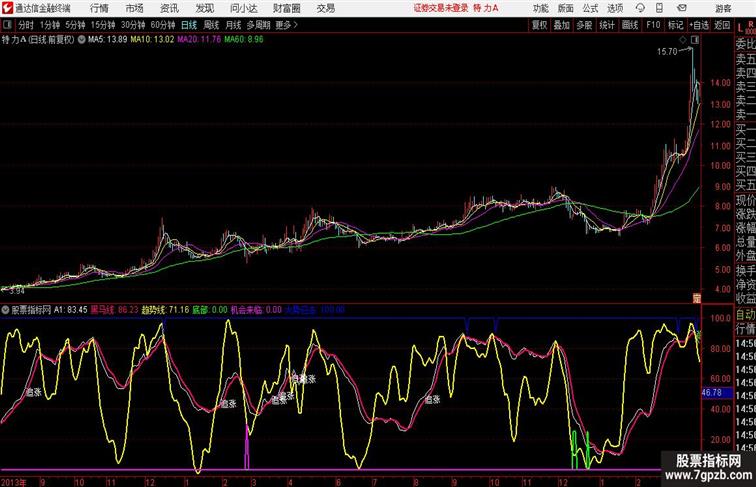The image size is (756, 487).
Task: Open the 多周期 view
Action: click(258, 25)
